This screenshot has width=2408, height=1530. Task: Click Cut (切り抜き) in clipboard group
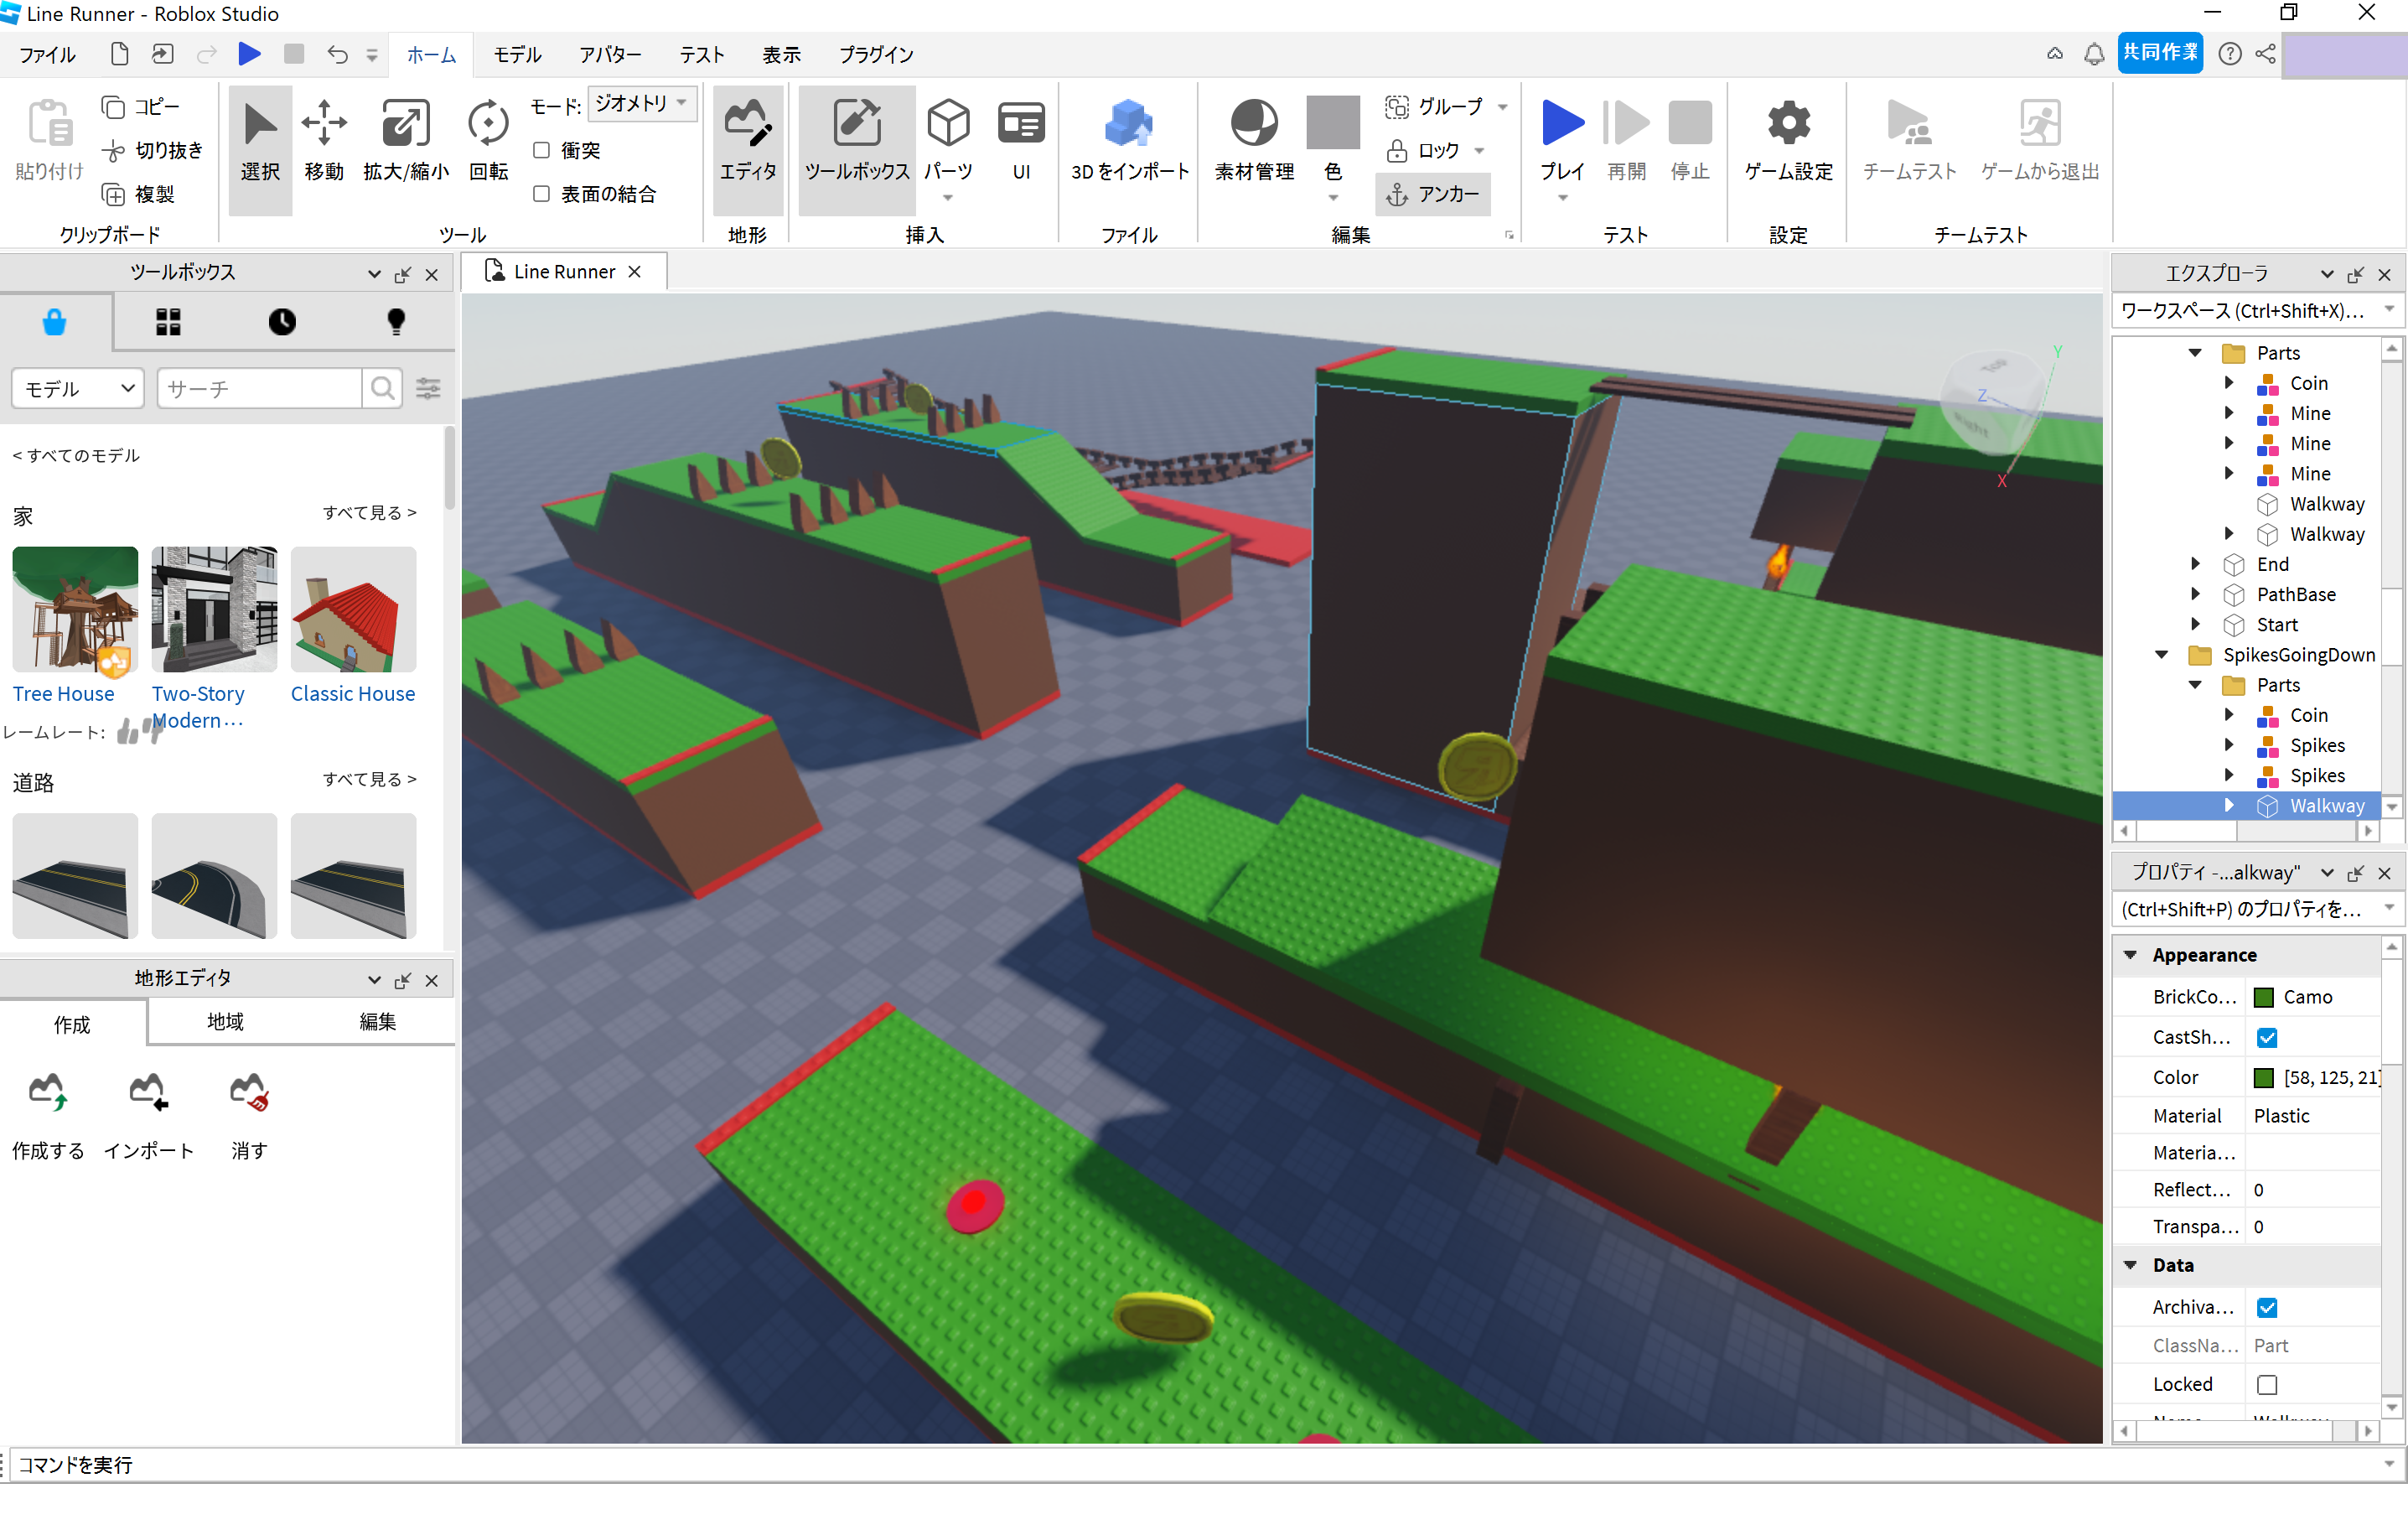153,150
